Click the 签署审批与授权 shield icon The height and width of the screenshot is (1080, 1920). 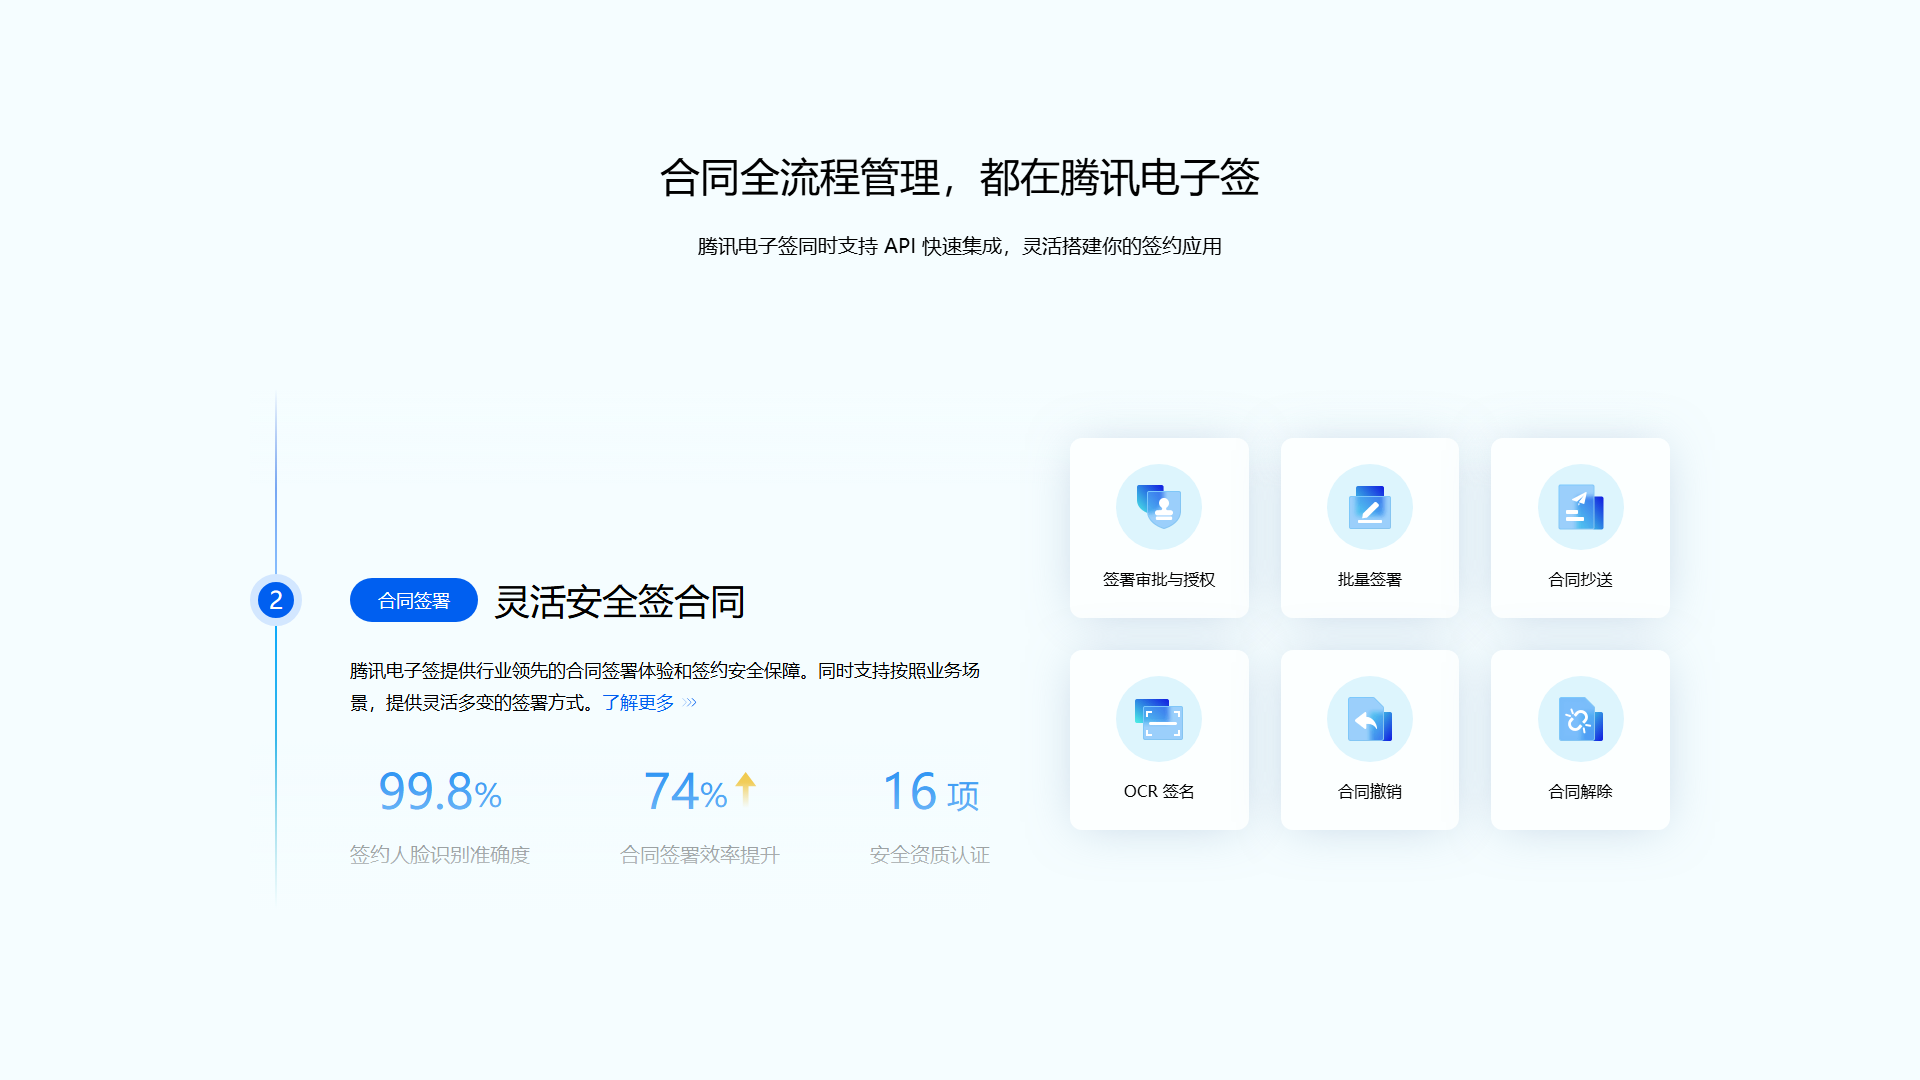pyautogui.click(x=1159, y=507)
